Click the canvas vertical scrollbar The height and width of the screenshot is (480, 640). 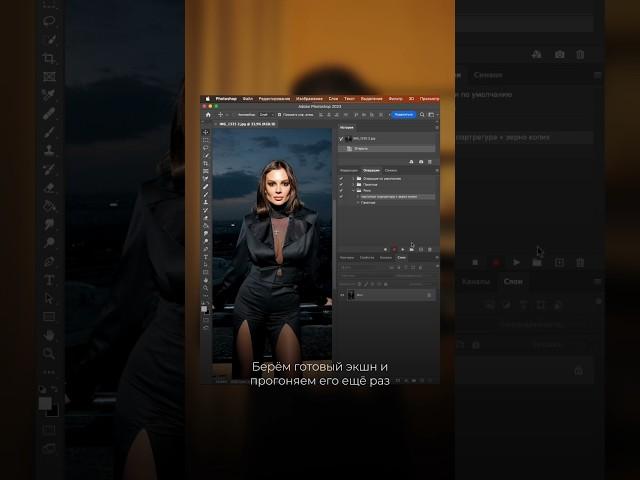click(x=334, y=245)
